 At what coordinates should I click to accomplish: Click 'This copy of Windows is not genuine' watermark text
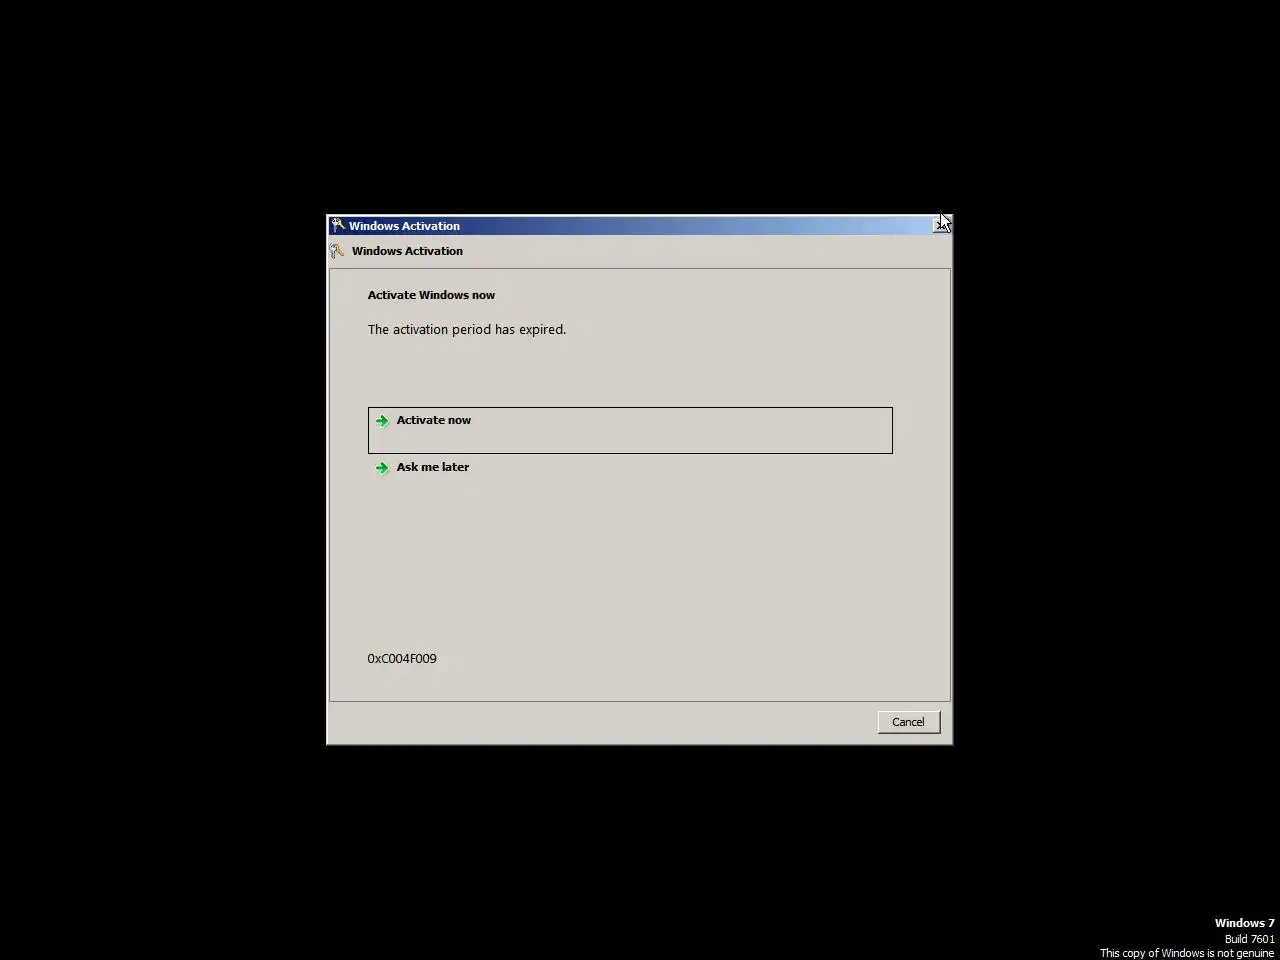click(1187, 953)
